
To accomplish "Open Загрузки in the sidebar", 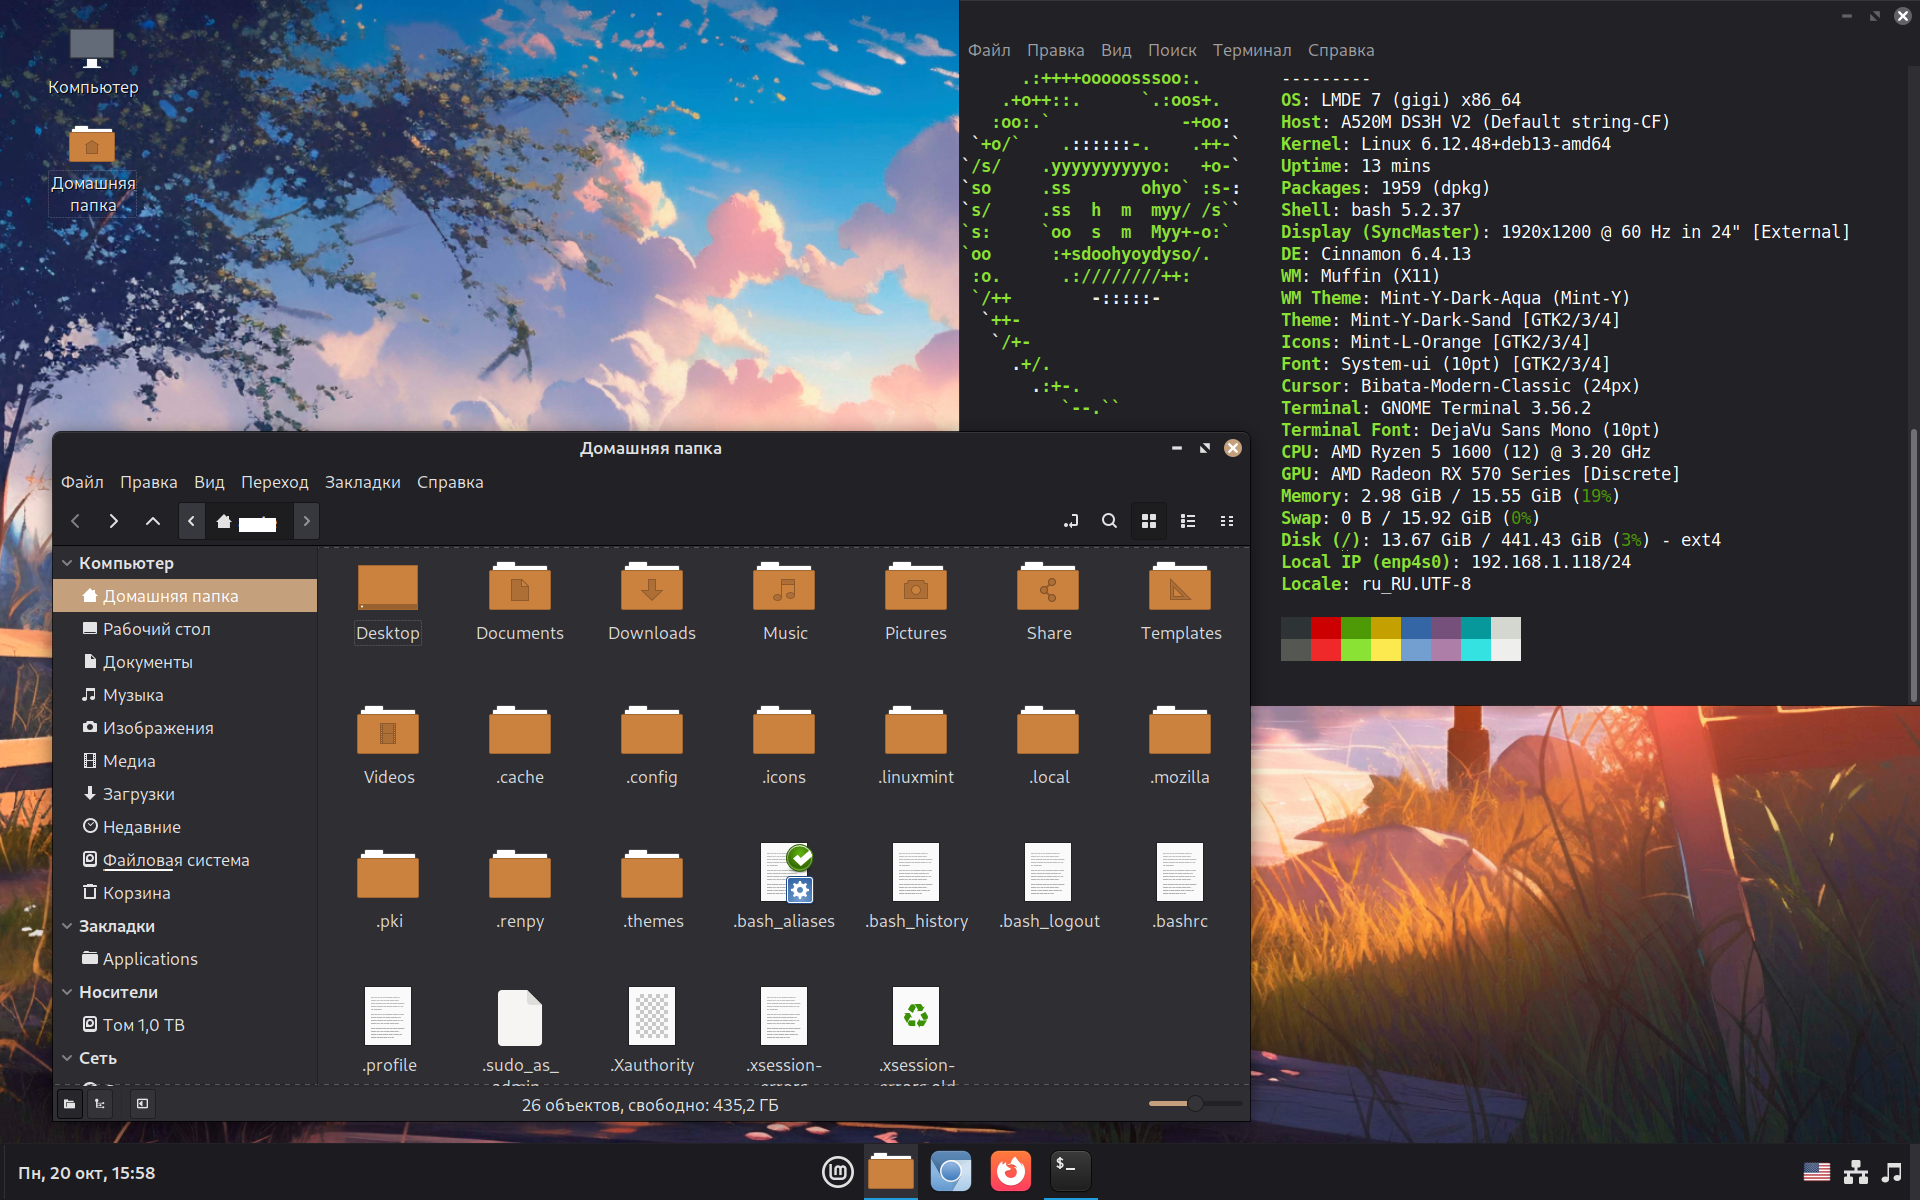I will (138, 794).
